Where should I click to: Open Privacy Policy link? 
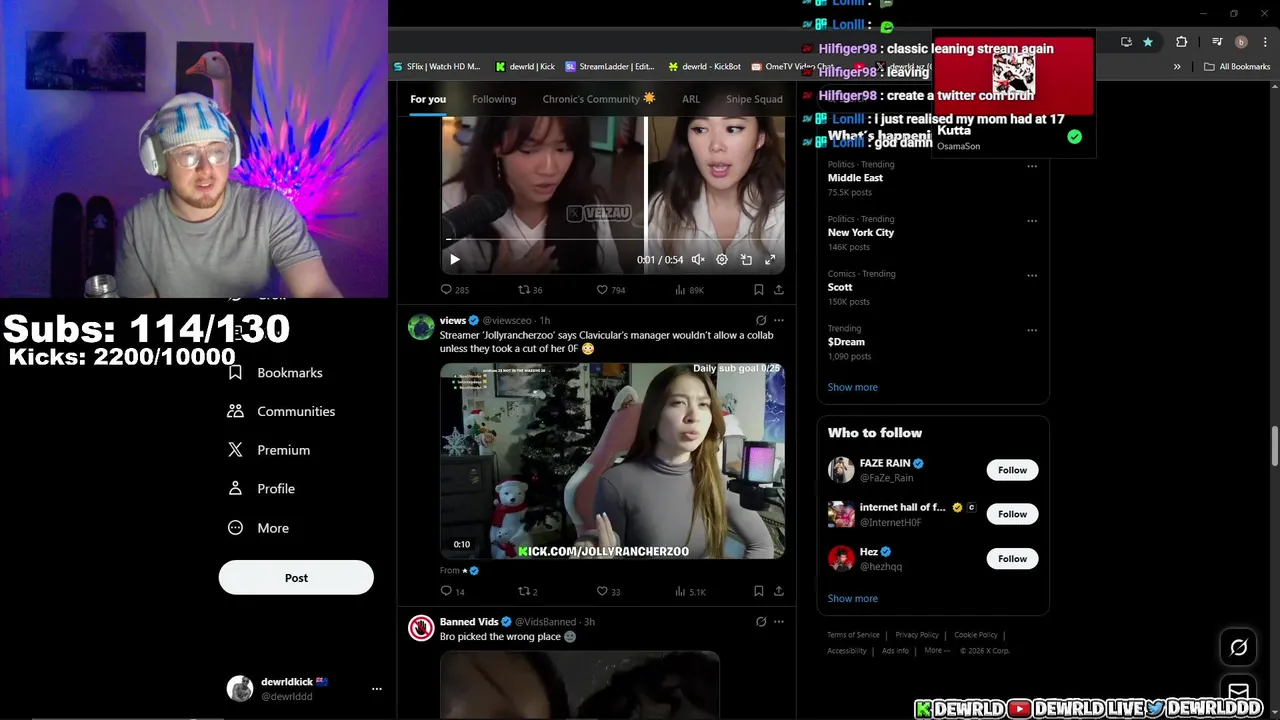pyautogui.click(x=917, y=635)
